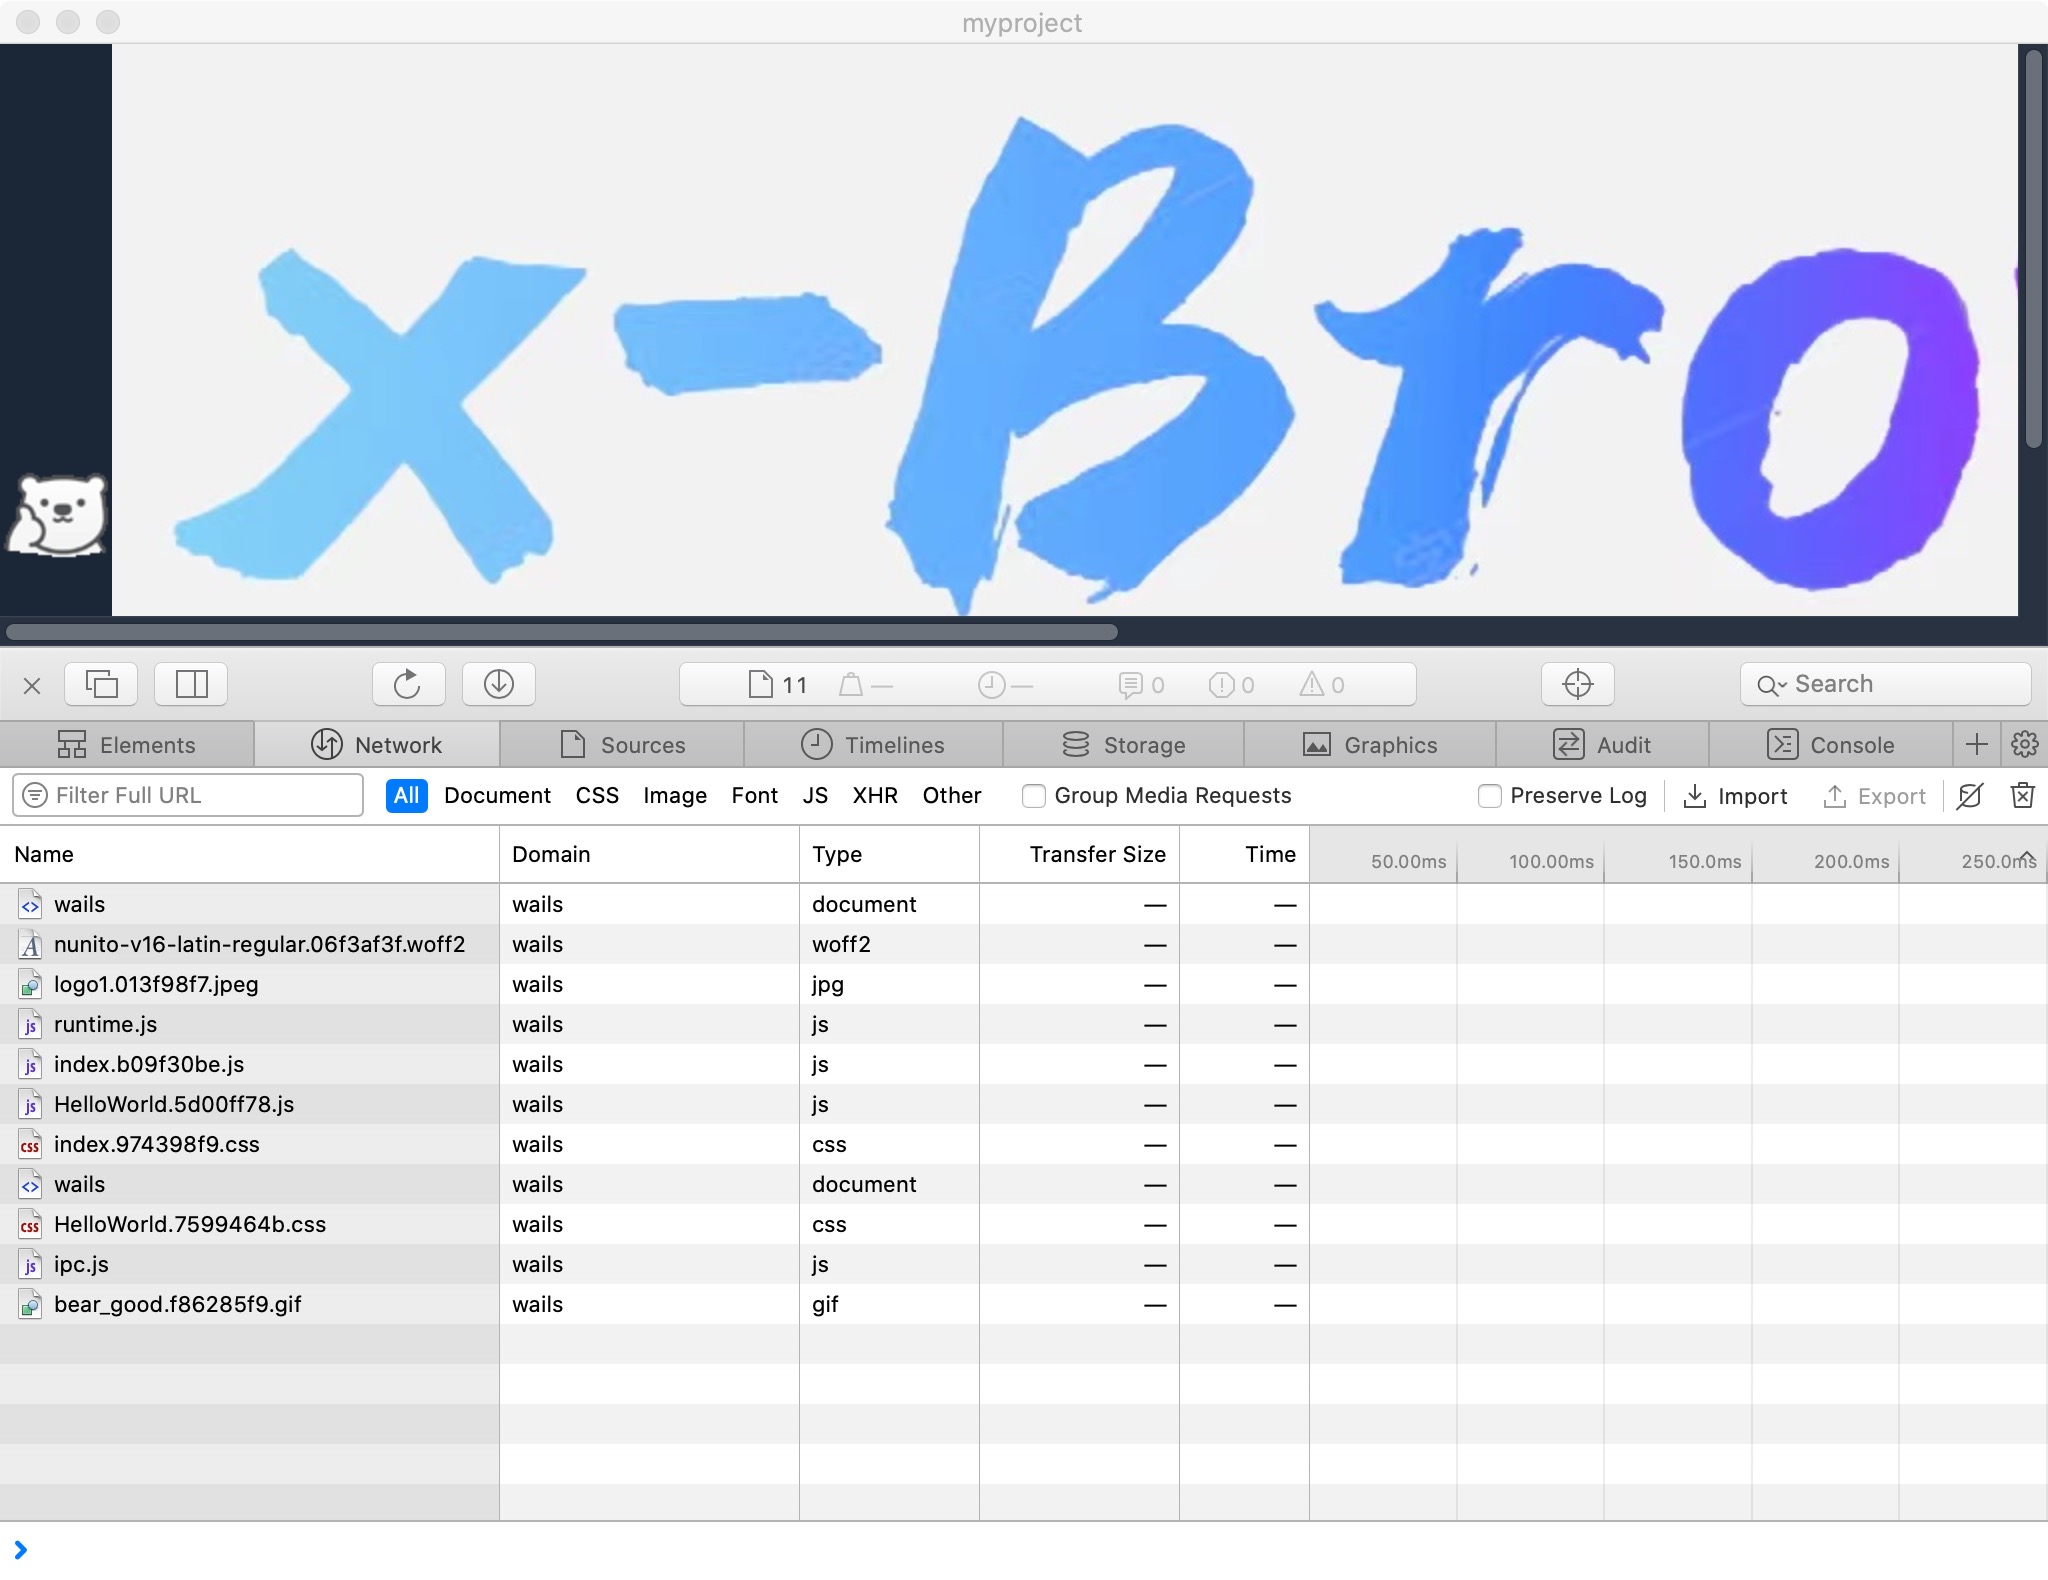Open the Search options dropdown magnifier

pos(1771,685)
